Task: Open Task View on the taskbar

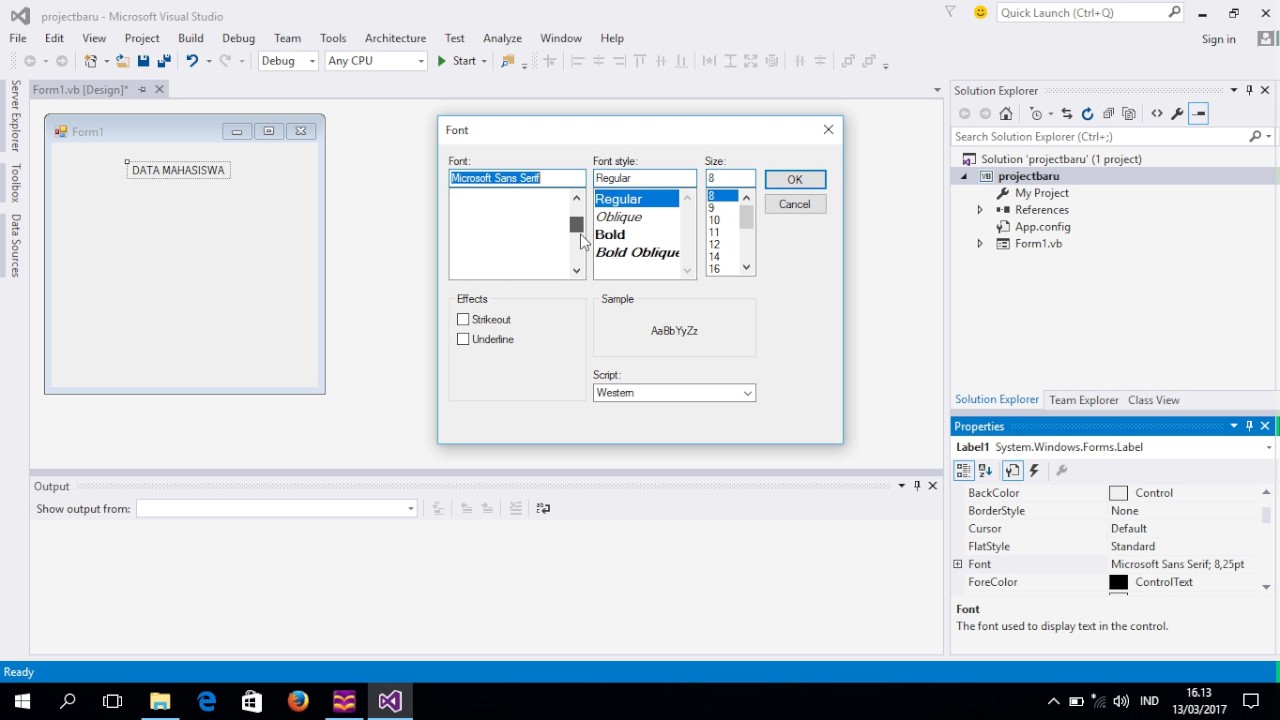Action: tap(113, 701)
